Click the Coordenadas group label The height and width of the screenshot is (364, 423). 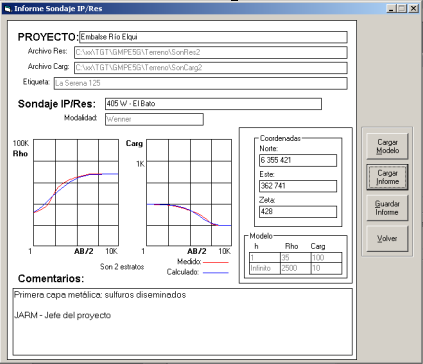280,138
